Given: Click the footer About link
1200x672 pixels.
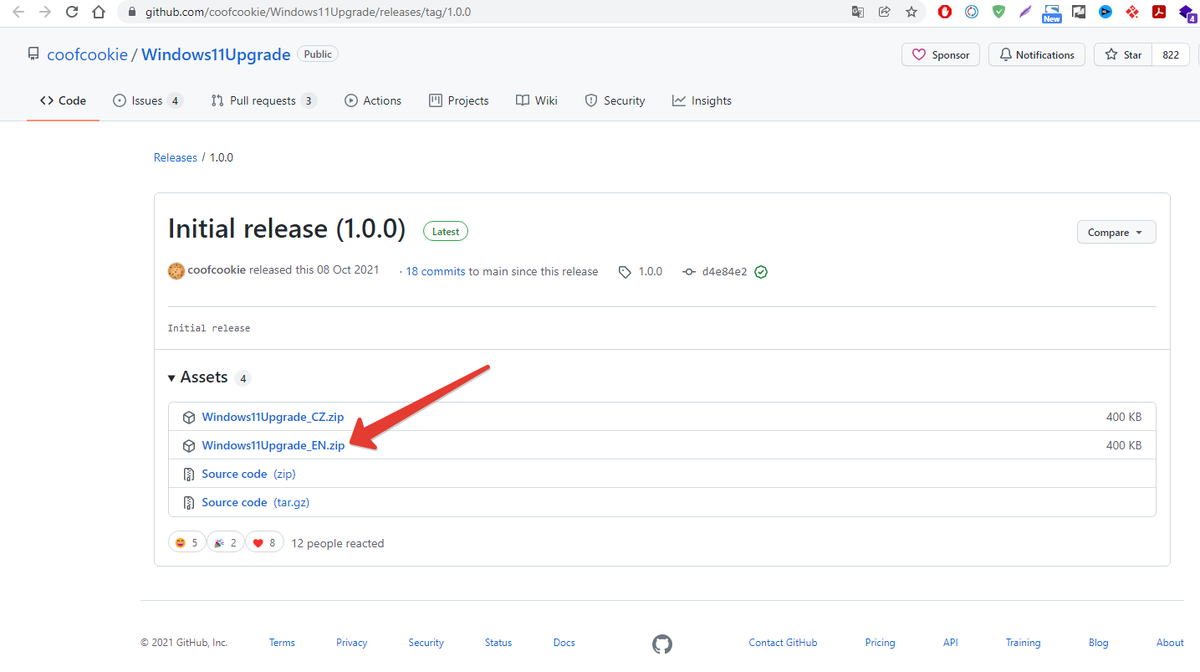Looking at the screenshot, I should tap(1170, 643).
